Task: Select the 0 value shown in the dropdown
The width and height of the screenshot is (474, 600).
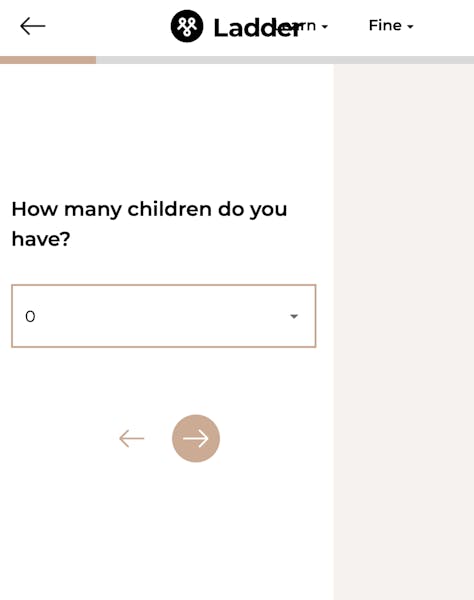Action: (30, 316)
